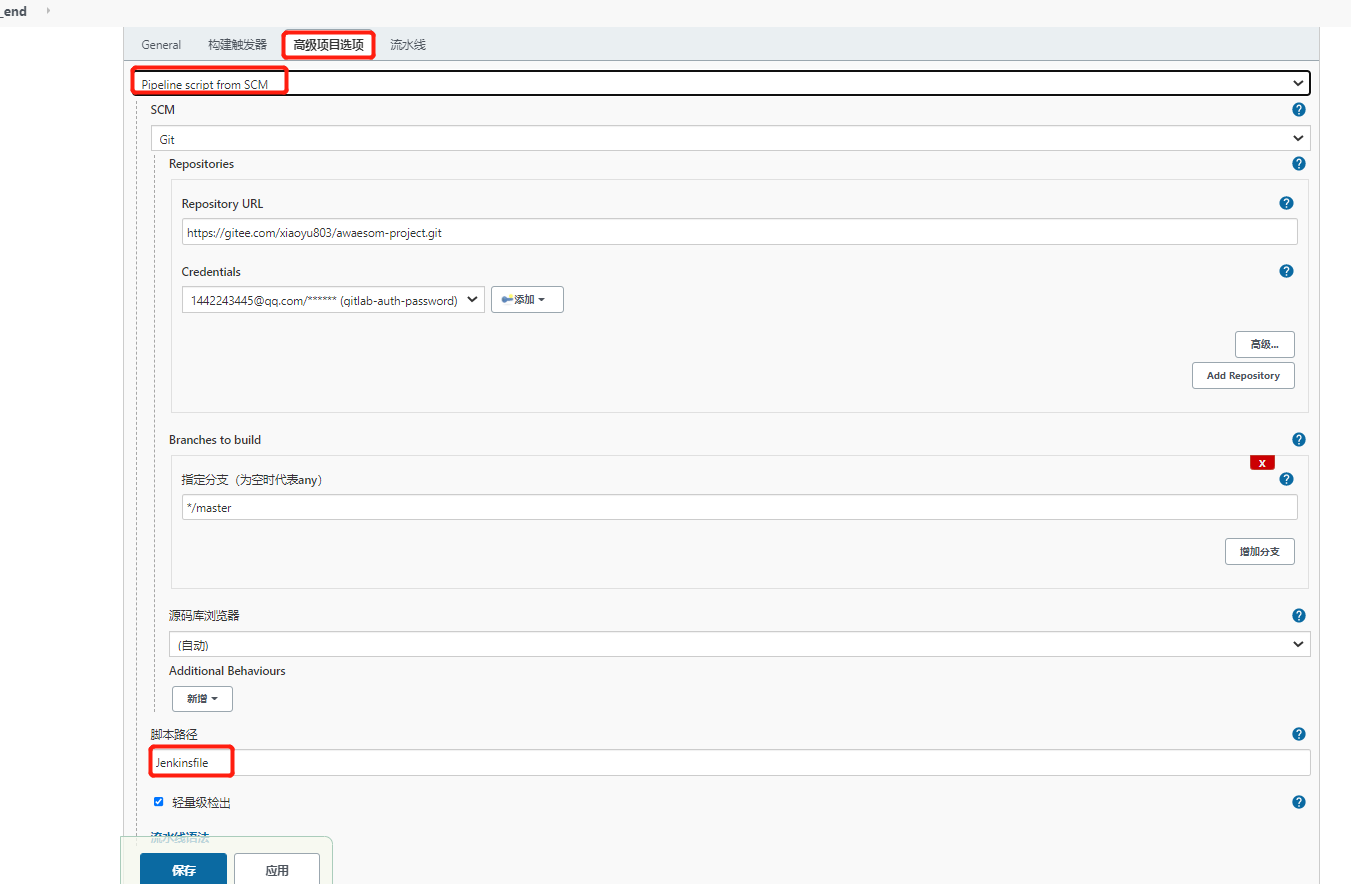
Task: Switch to the 高级项目选项 tab
Action: click(329, 45)
